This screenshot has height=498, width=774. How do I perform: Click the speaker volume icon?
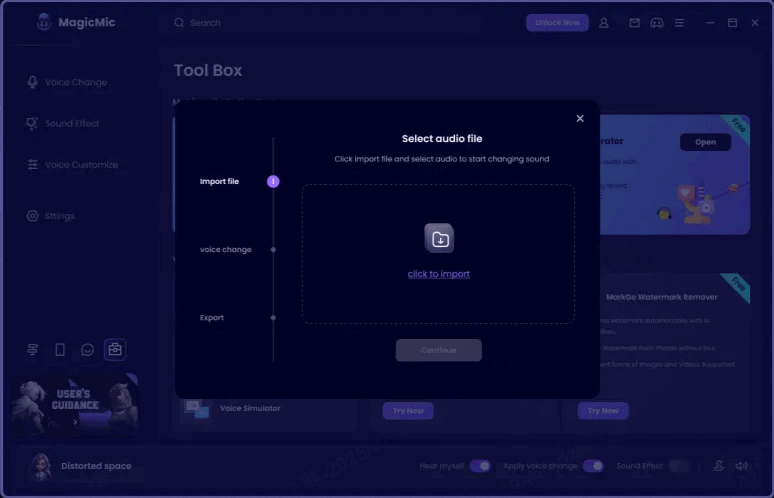point(741,465)
